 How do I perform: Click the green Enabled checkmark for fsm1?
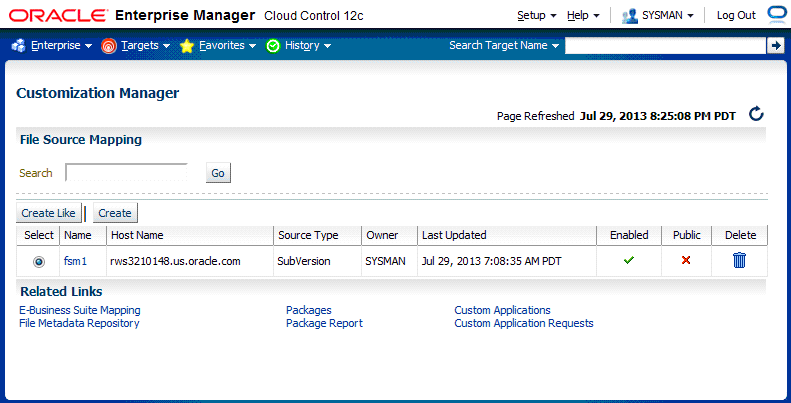pyautogui.click(x=629, y=261)
